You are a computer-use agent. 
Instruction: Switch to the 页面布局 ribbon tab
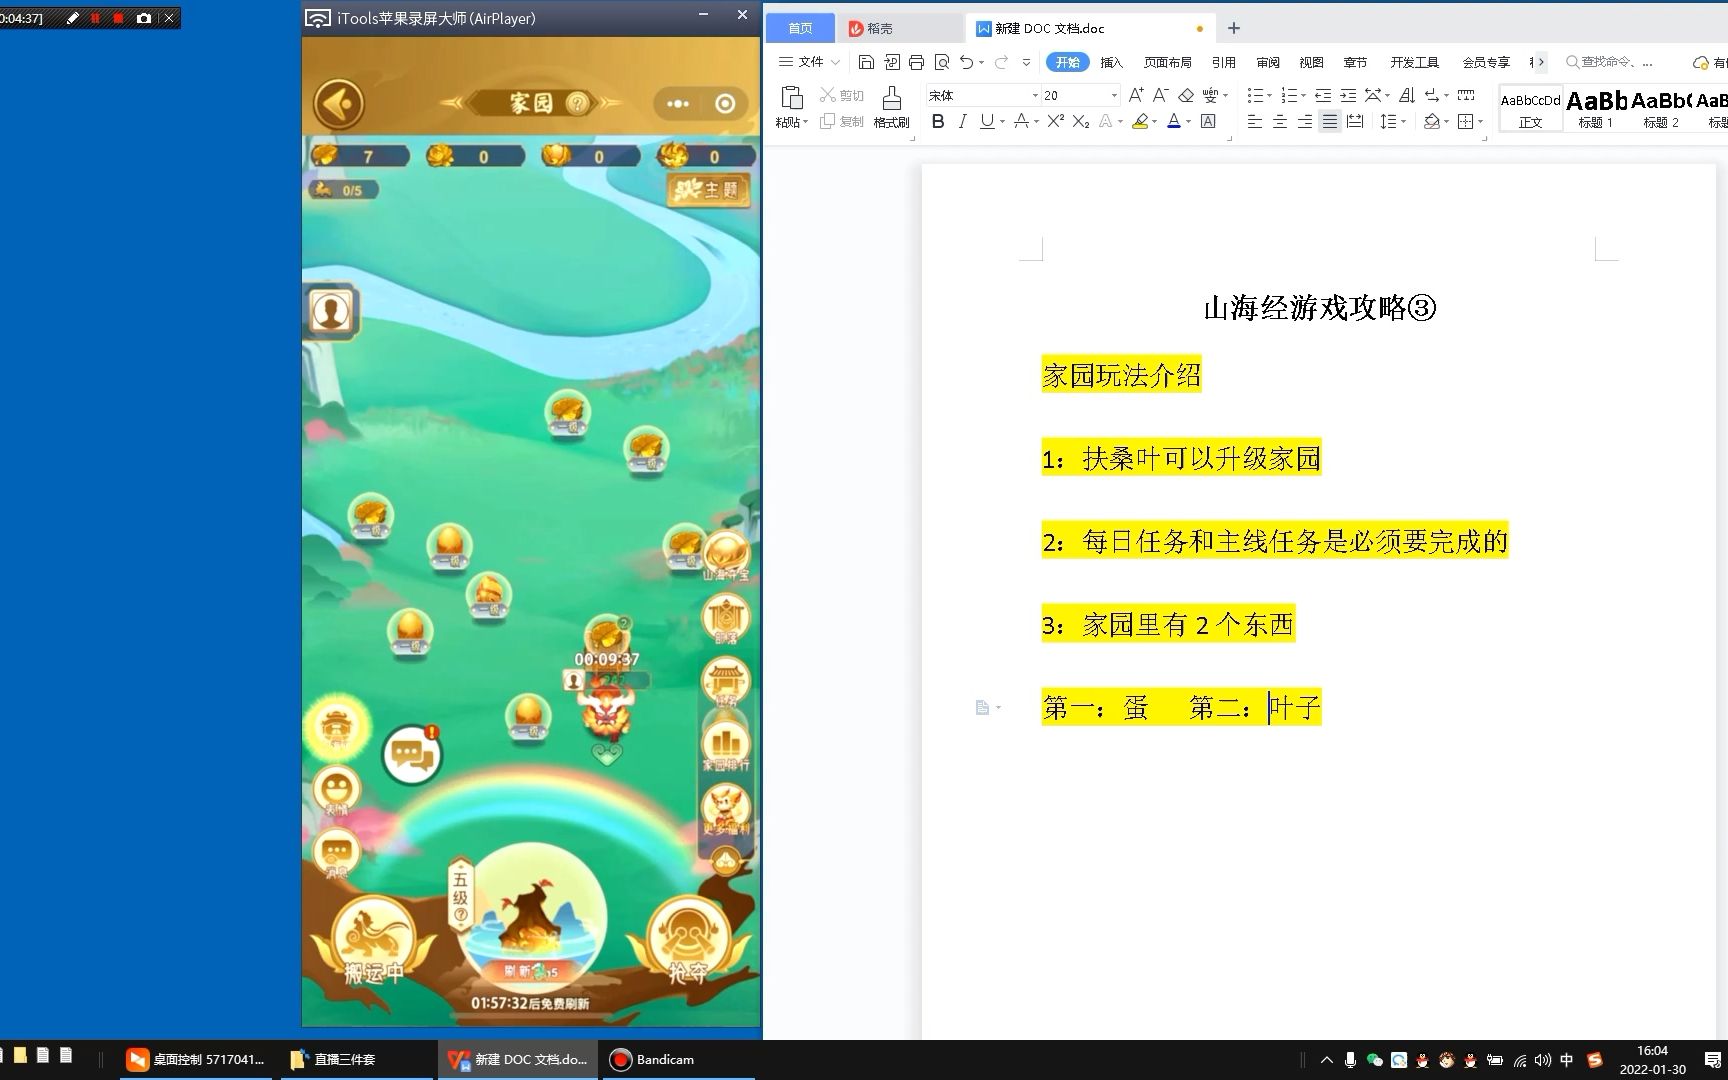pos(1167,62)
